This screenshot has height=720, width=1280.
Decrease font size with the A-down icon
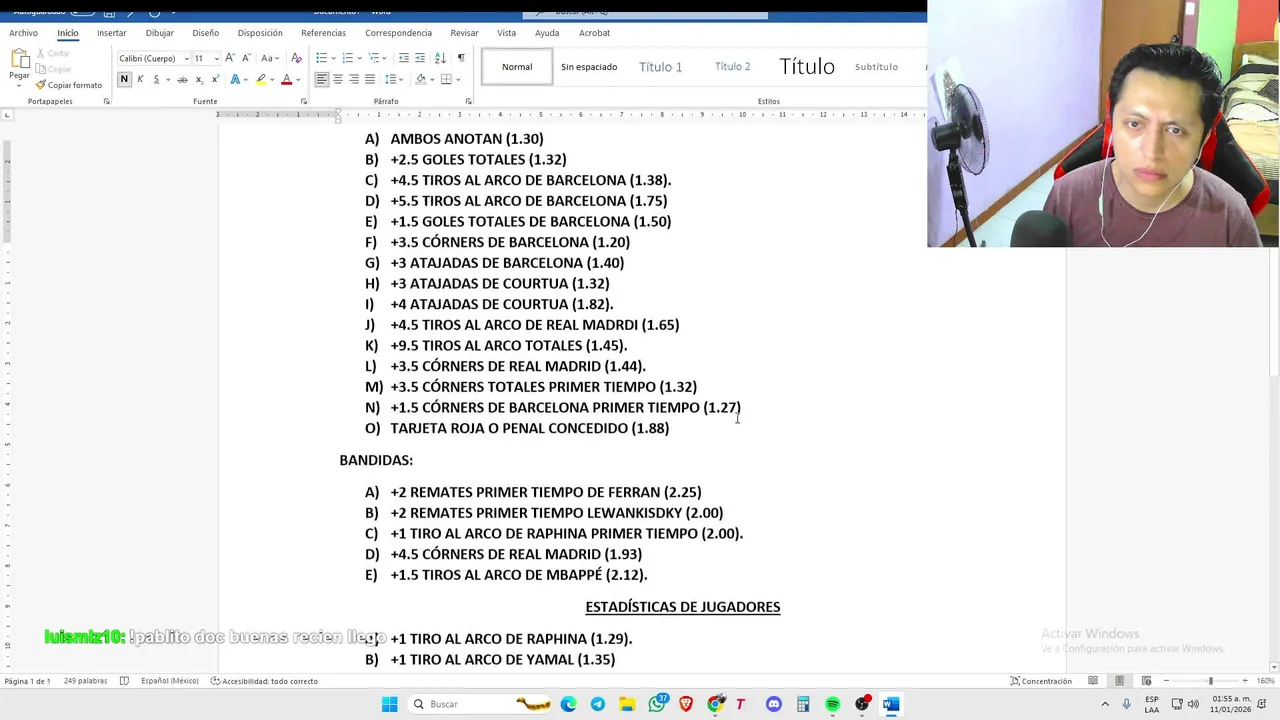[x=246, y=58]
